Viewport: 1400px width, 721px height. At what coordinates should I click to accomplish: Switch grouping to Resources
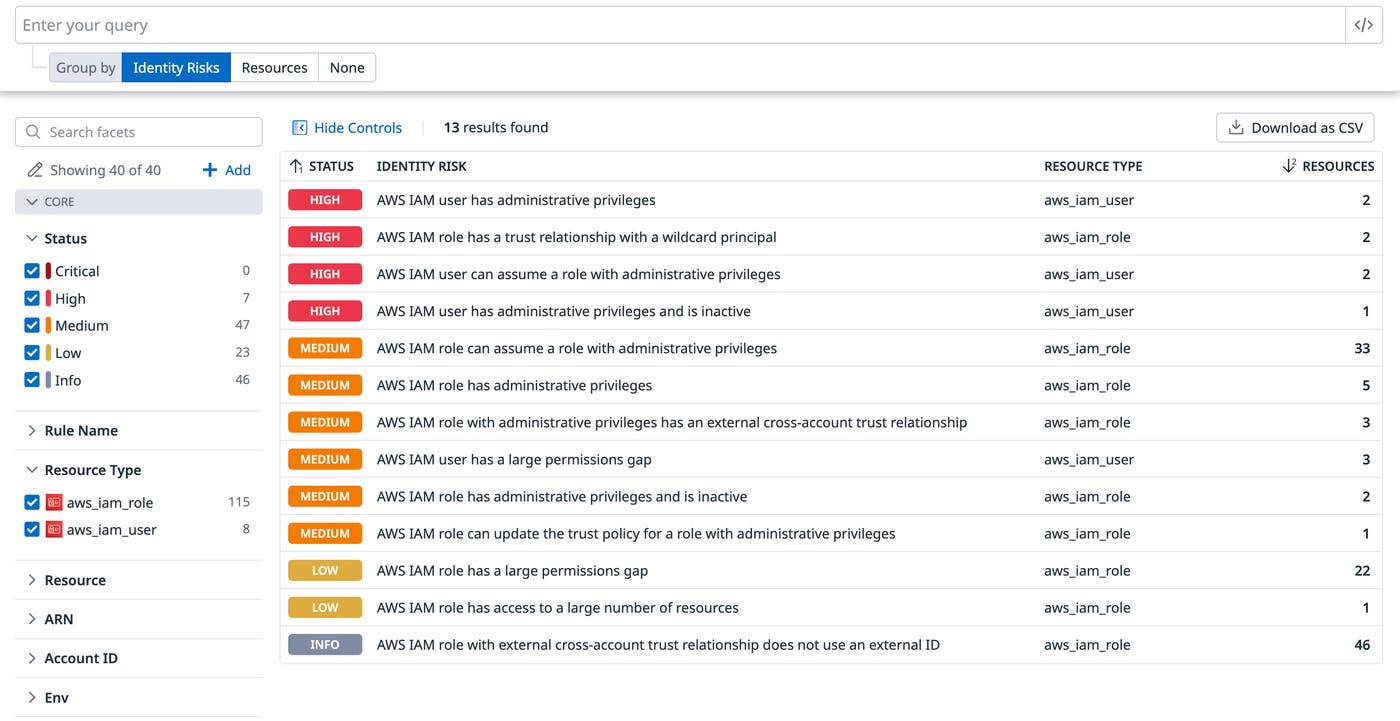(x=274, y=67)
